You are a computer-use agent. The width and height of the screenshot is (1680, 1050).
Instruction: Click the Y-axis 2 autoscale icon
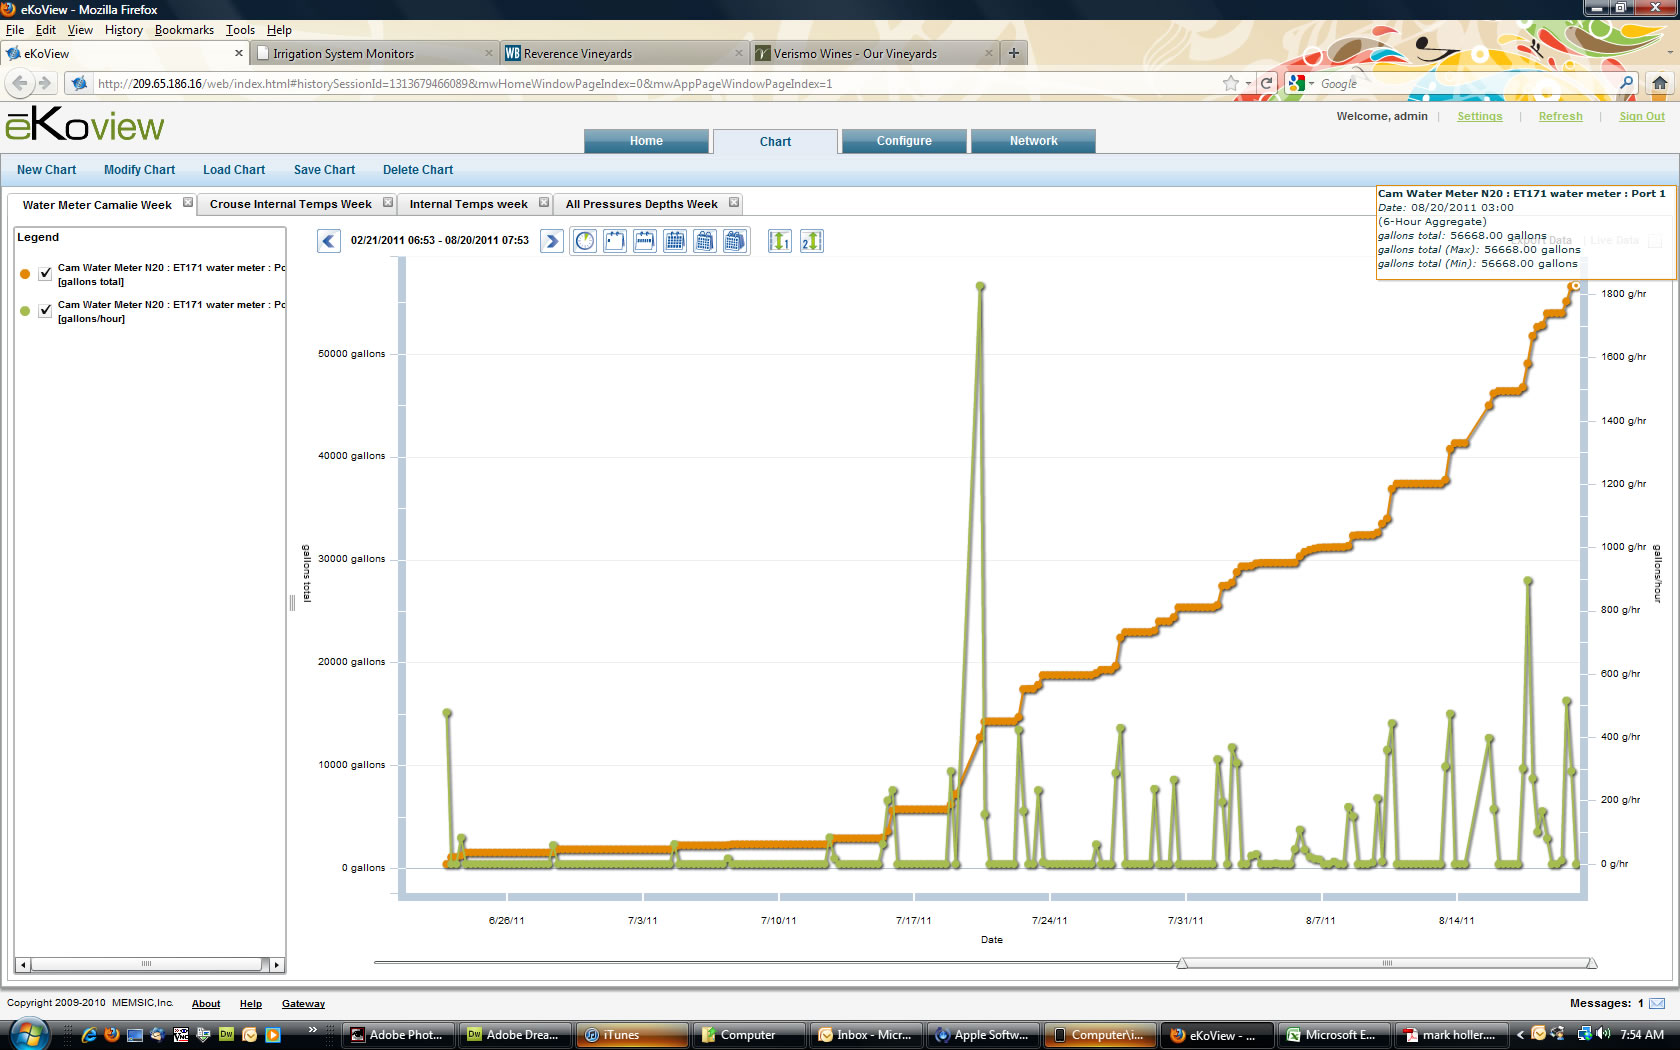[x=811, y=241]
